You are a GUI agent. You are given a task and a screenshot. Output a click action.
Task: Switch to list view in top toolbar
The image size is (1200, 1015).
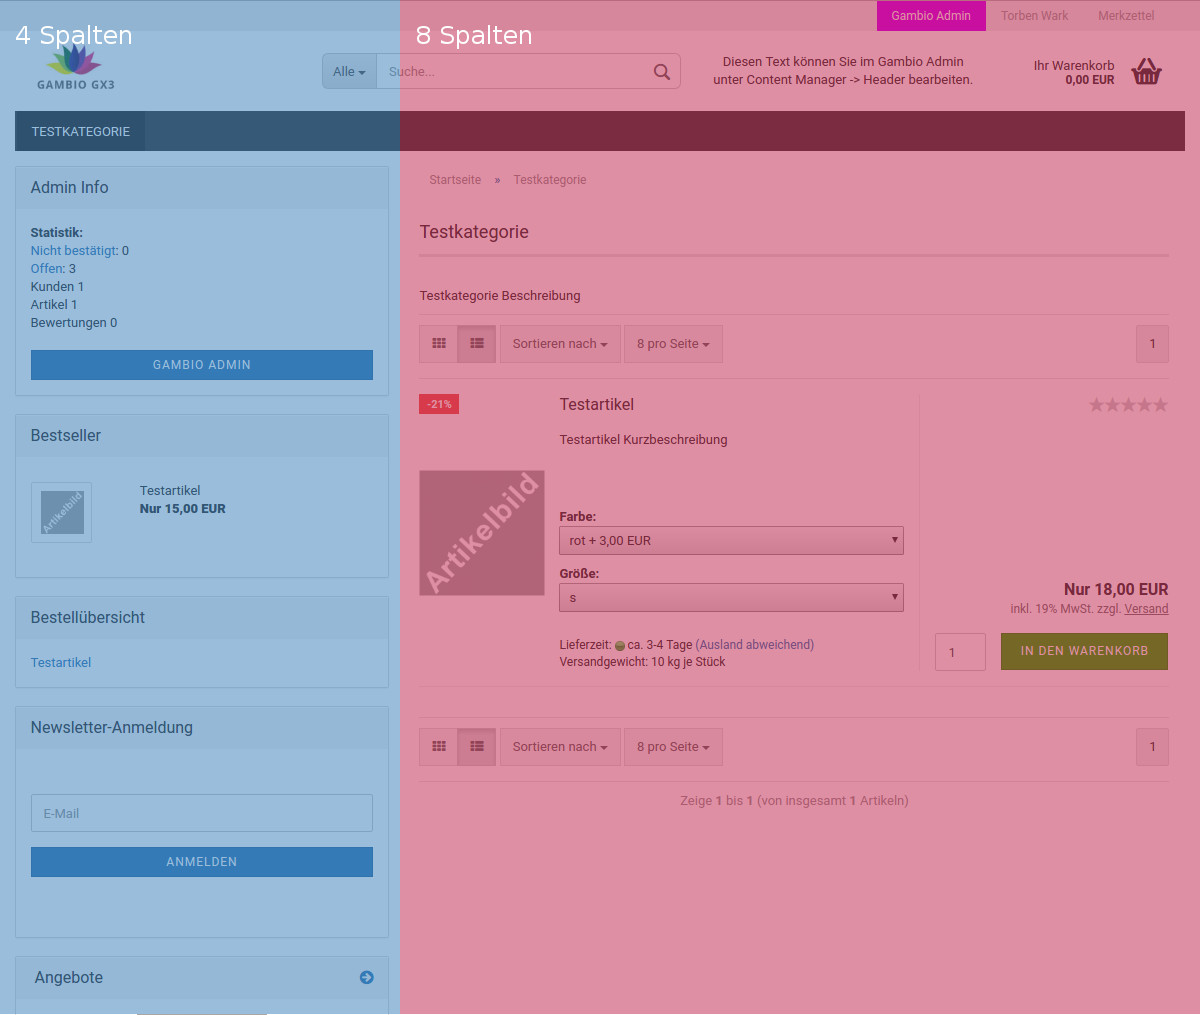point(477,344)
